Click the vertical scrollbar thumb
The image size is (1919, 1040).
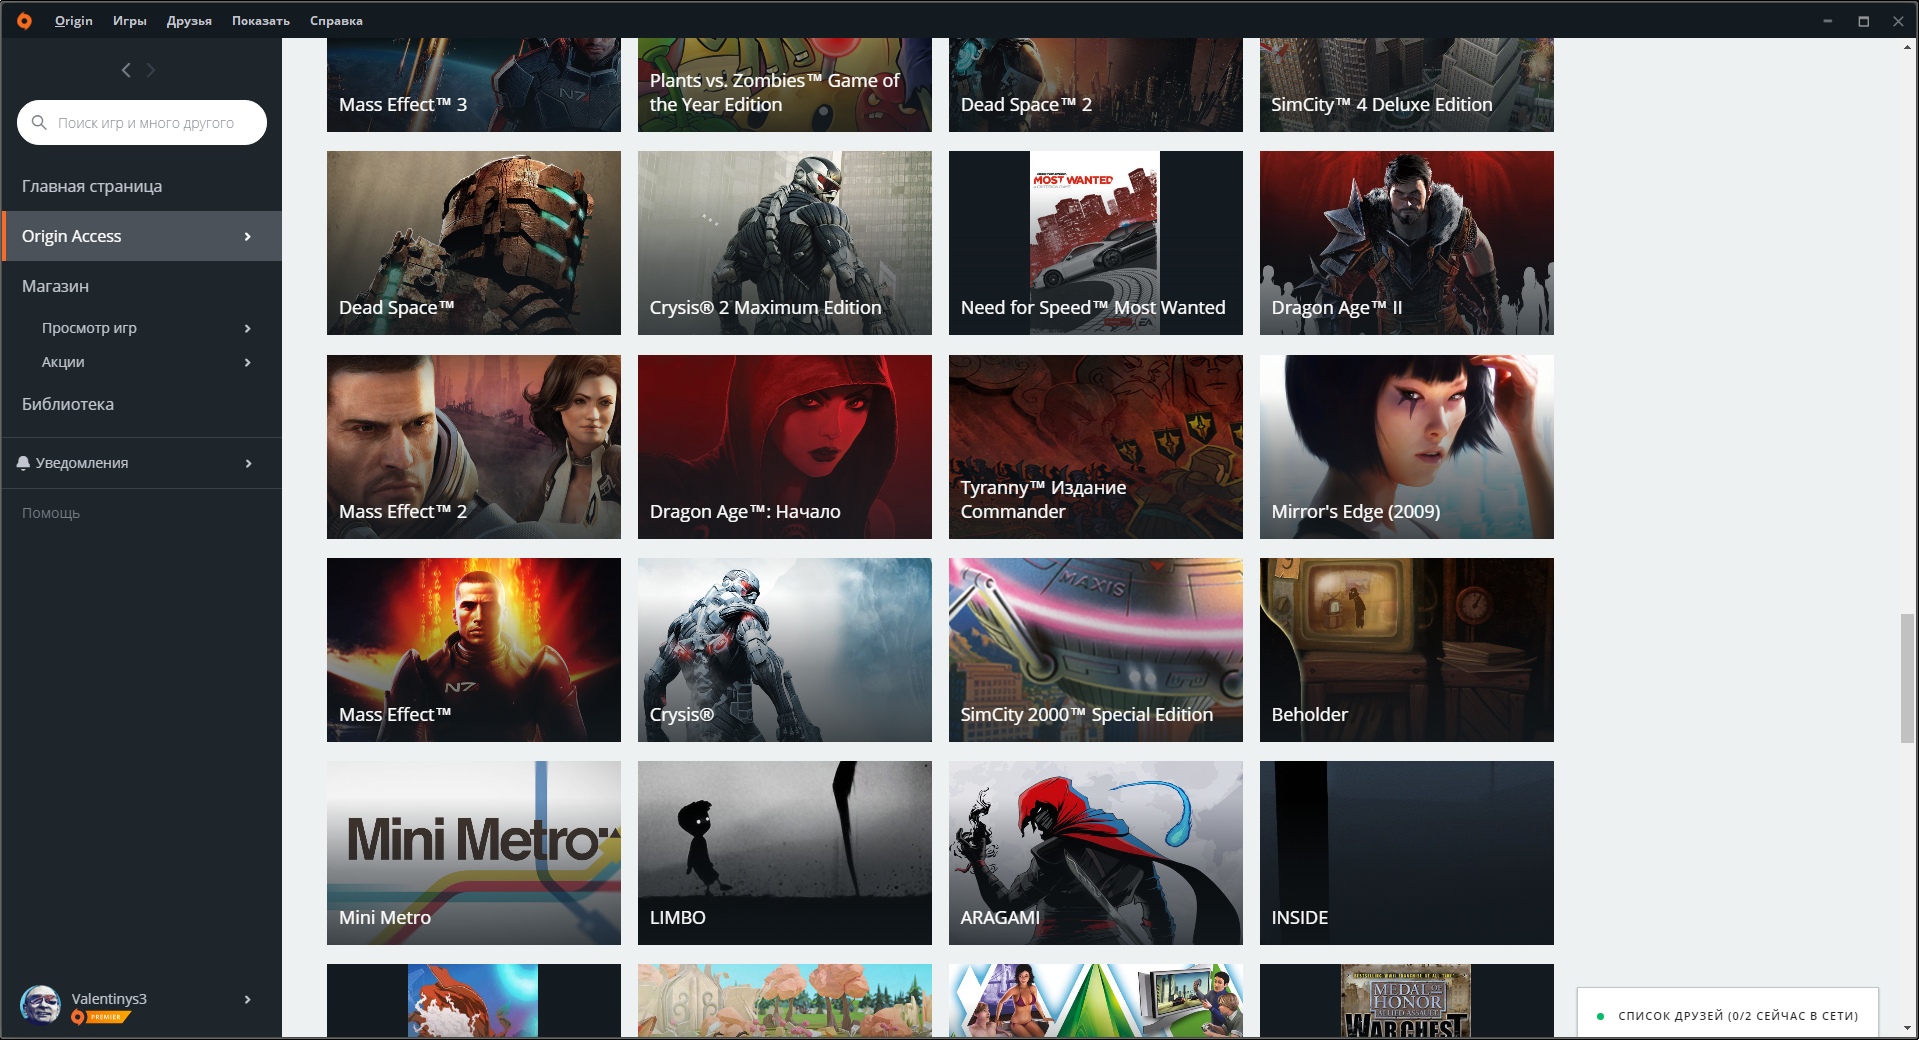click(x=1907, y=679)
